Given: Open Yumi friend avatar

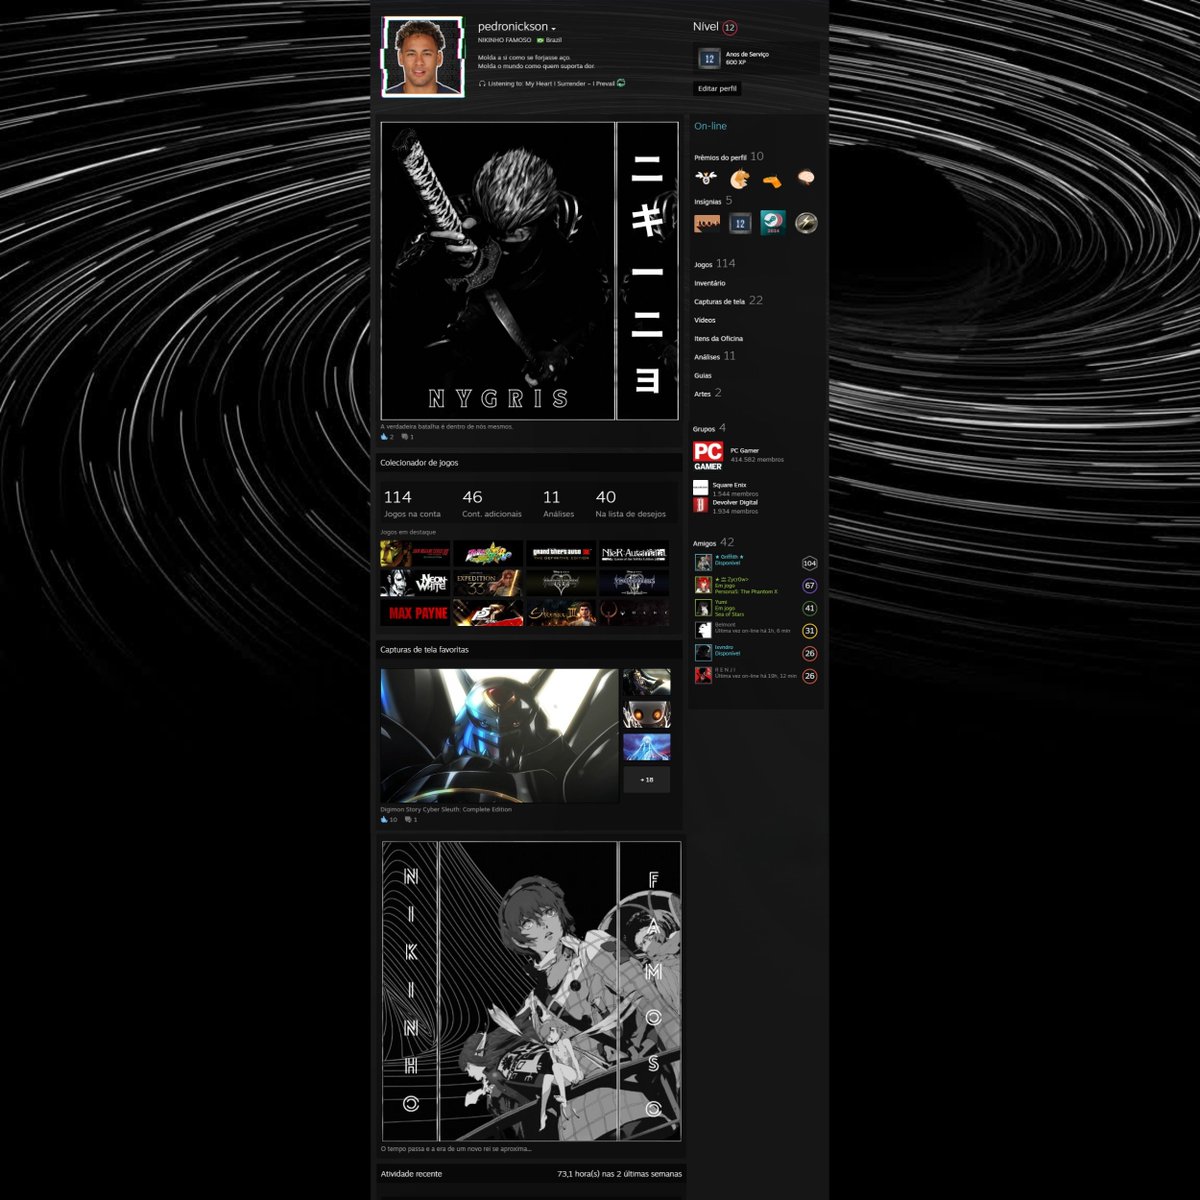Looking at the screenshot, I should pos(703,608).
